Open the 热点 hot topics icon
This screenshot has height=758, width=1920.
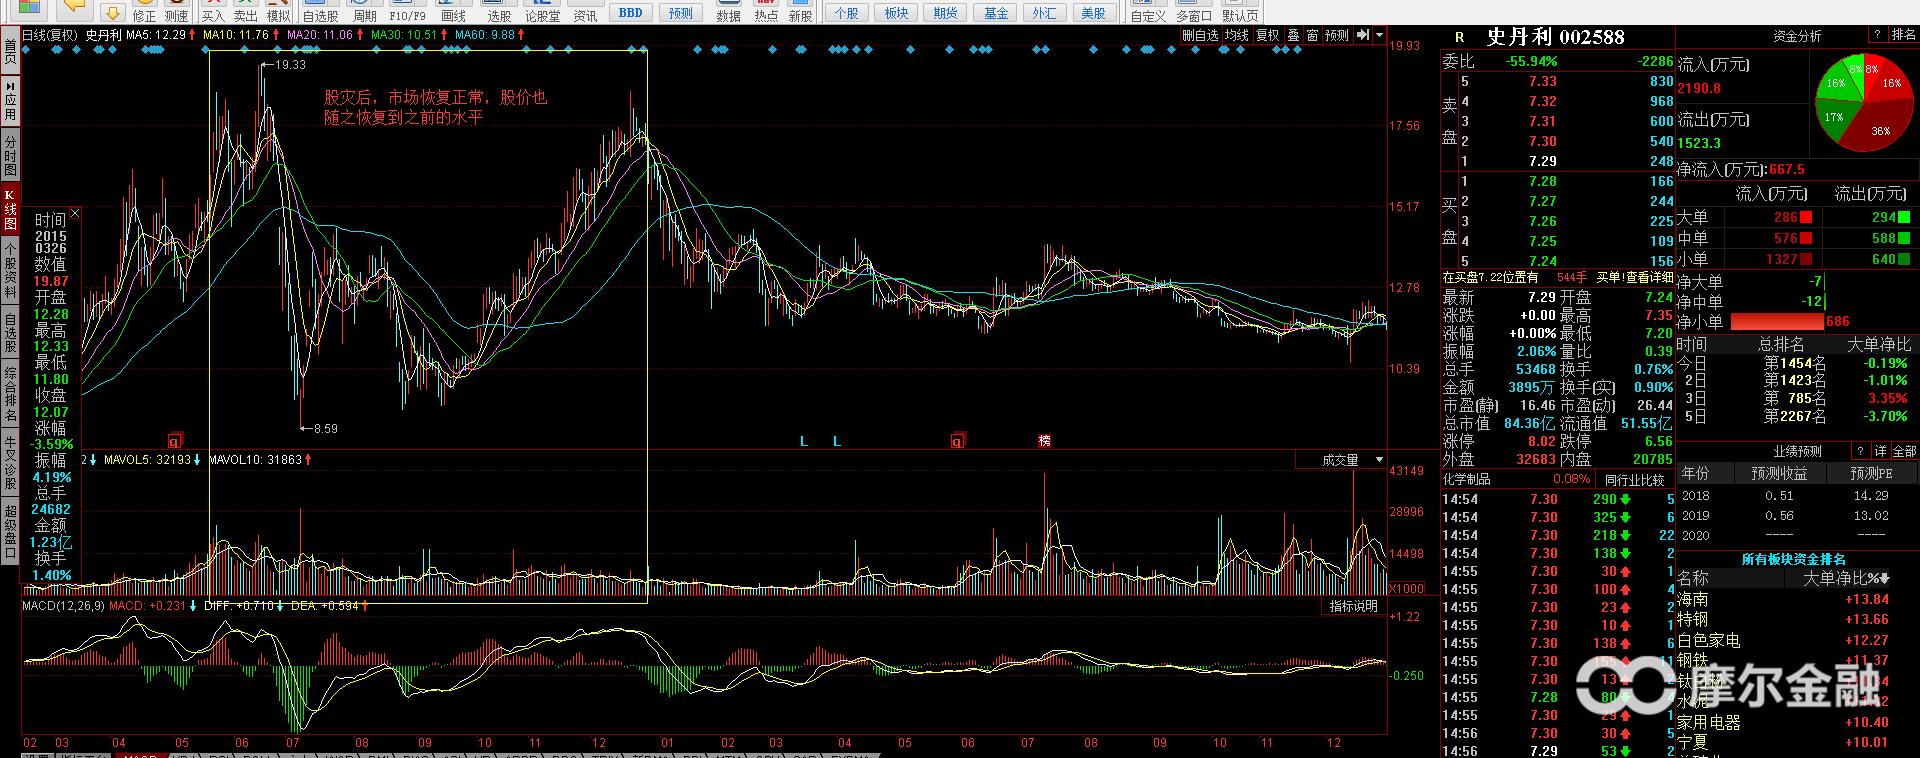pyautogui.click(x=766, y=11)
